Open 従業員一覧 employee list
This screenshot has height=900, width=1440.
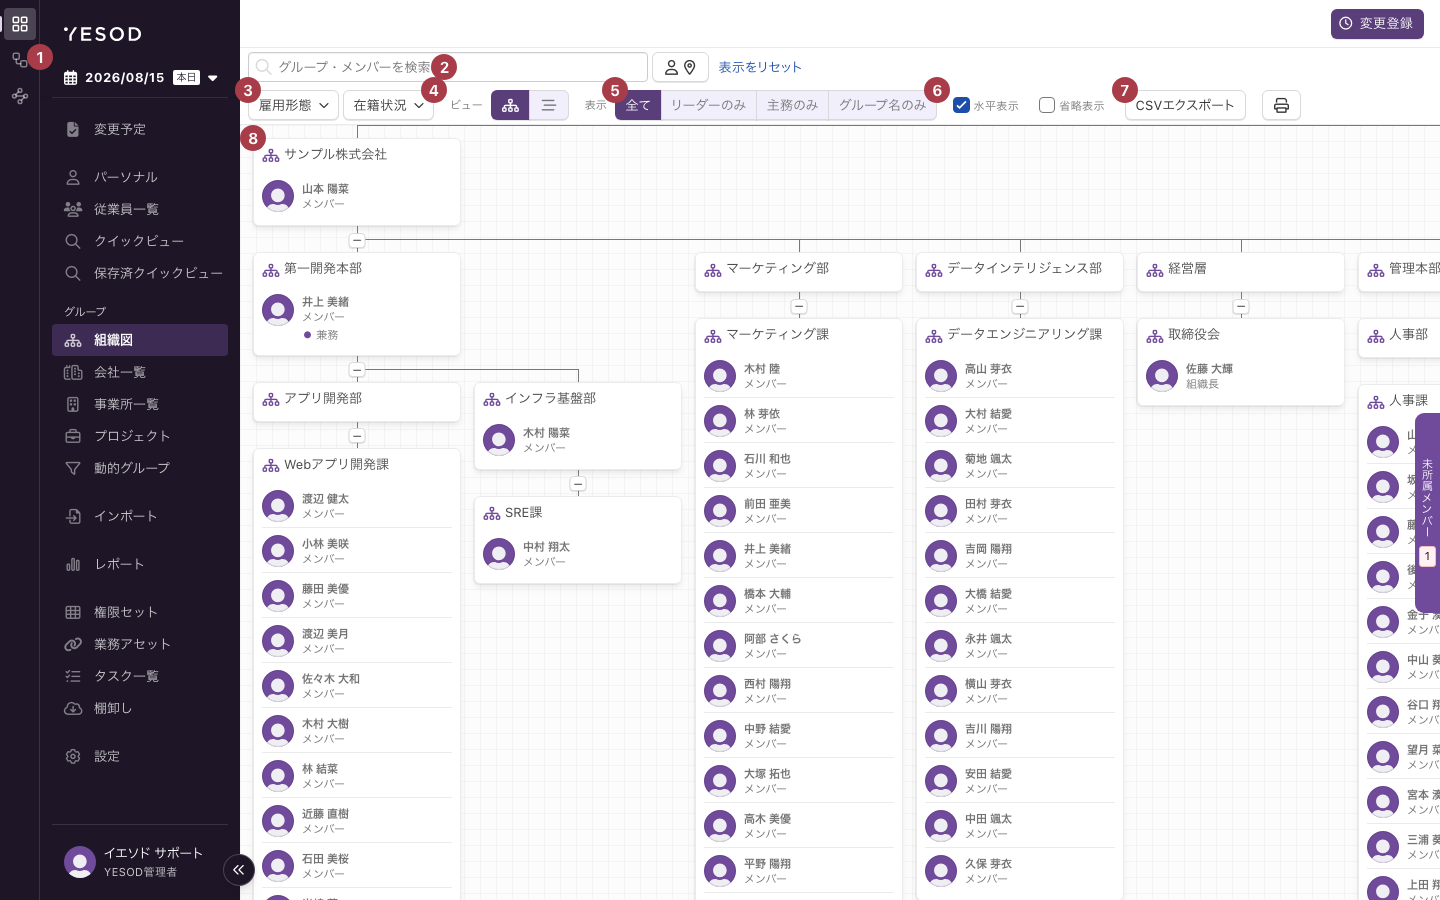tap(140, 209)
